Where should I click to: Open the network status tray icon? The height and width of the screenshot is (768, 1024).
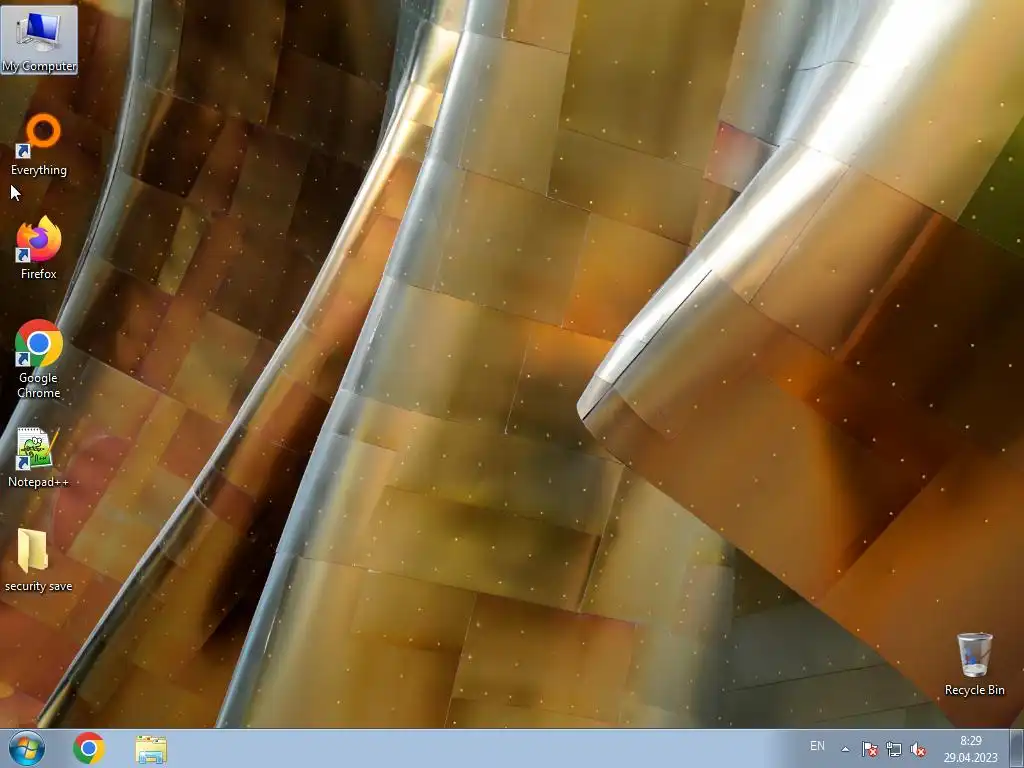(x=894, y=749)
